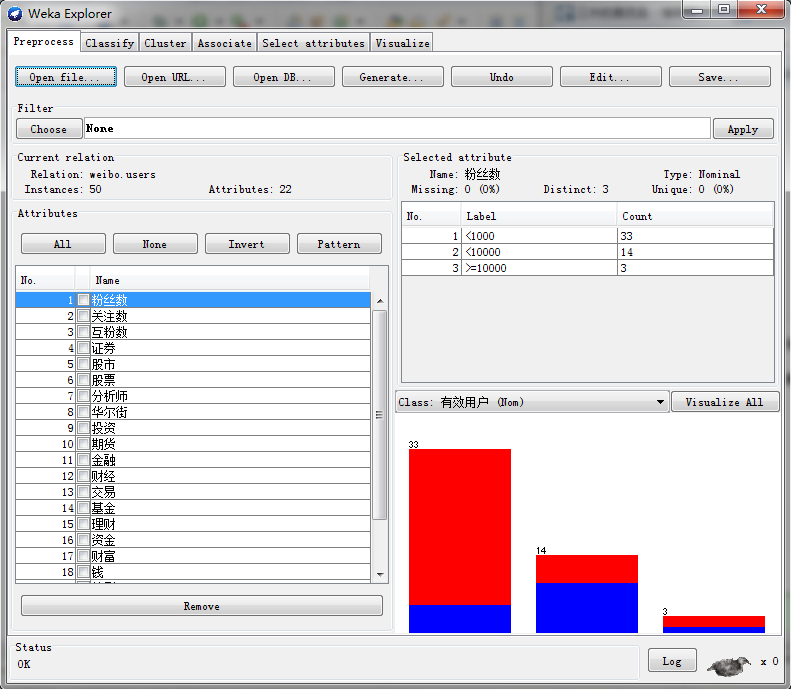Remove selected attributes button
The image size is (791, 689).
point(202,606)
